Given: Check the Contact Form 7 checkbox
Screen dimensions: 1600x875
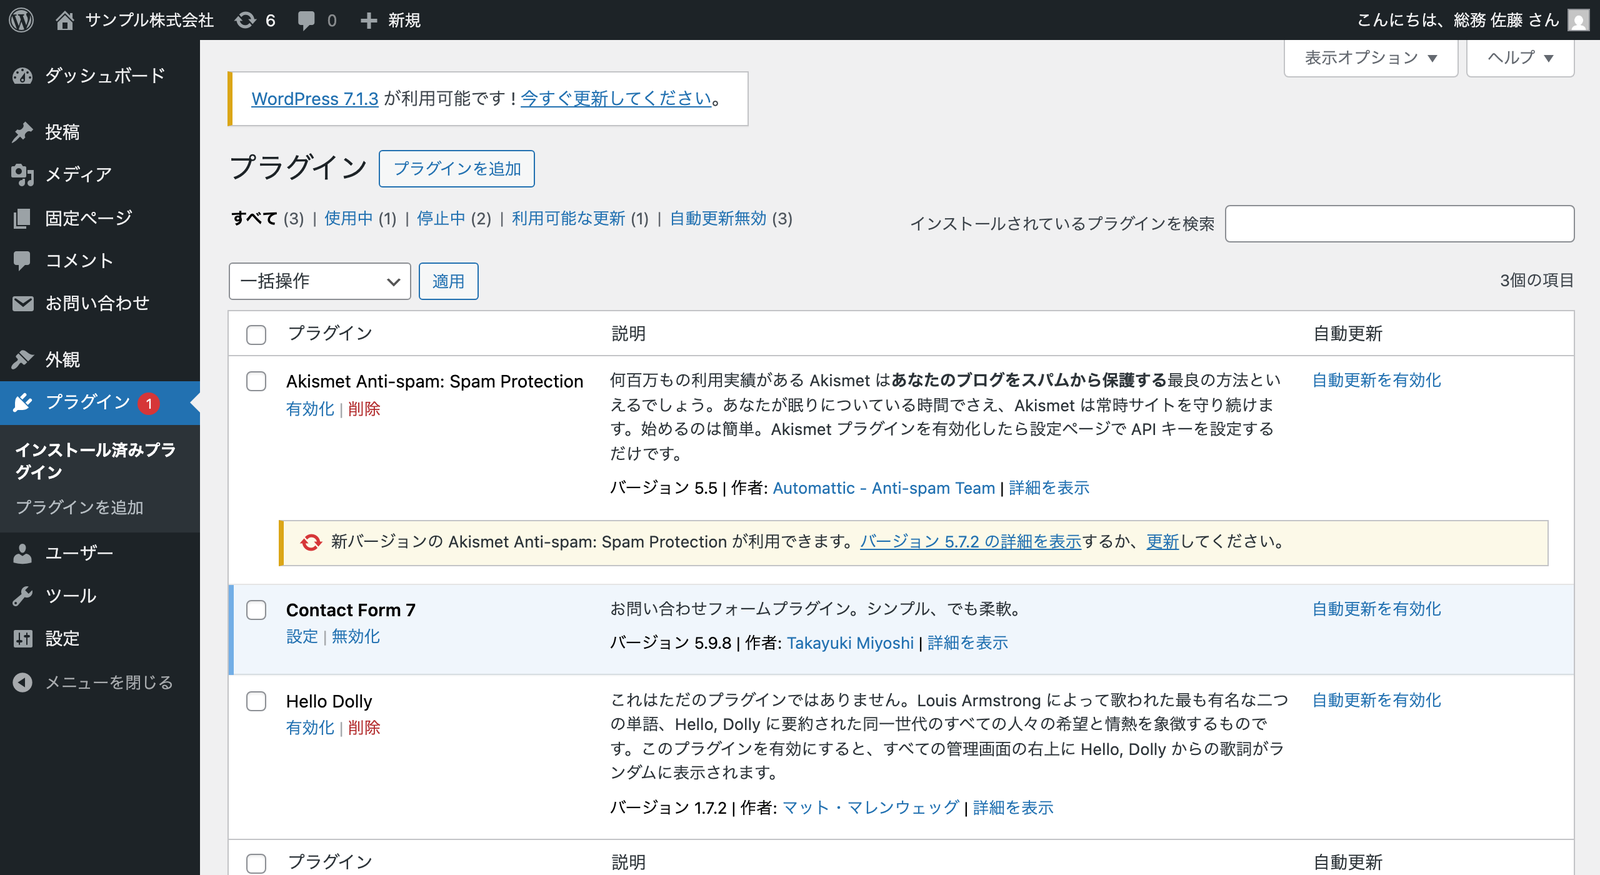Looking at the screenshot, I should pos(256,610).
